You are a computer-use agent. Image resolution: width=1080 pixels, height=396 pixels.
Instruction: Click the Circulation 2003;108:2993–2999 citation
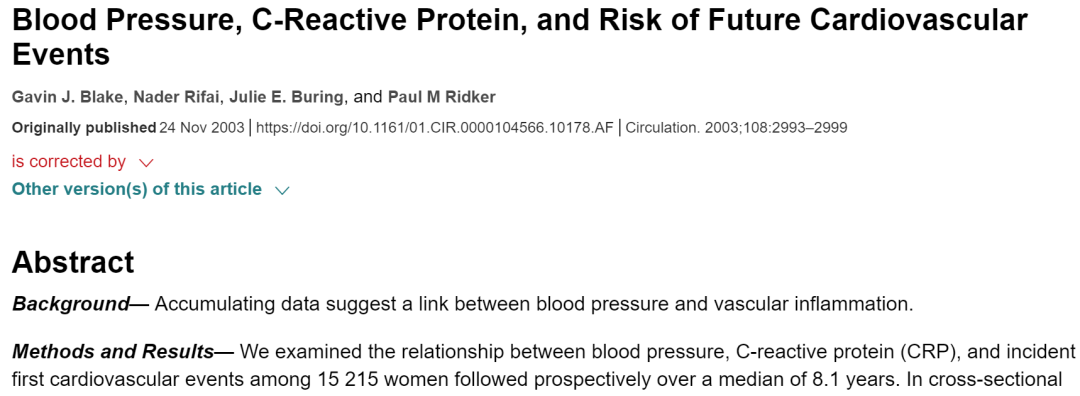pyautogui.click(x=736, y=128)
